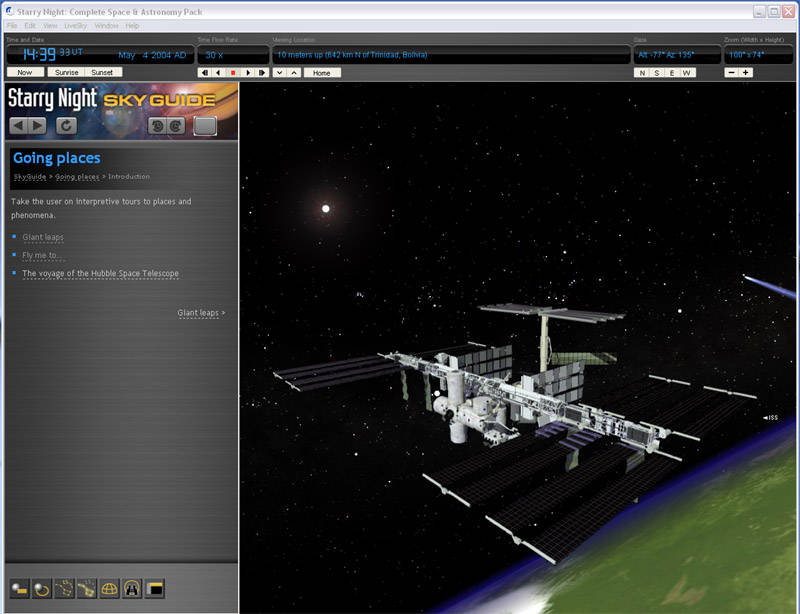The width and height of the screenshot is (800, 614).
Task: Run time forward
Action: tap(248, 72)
